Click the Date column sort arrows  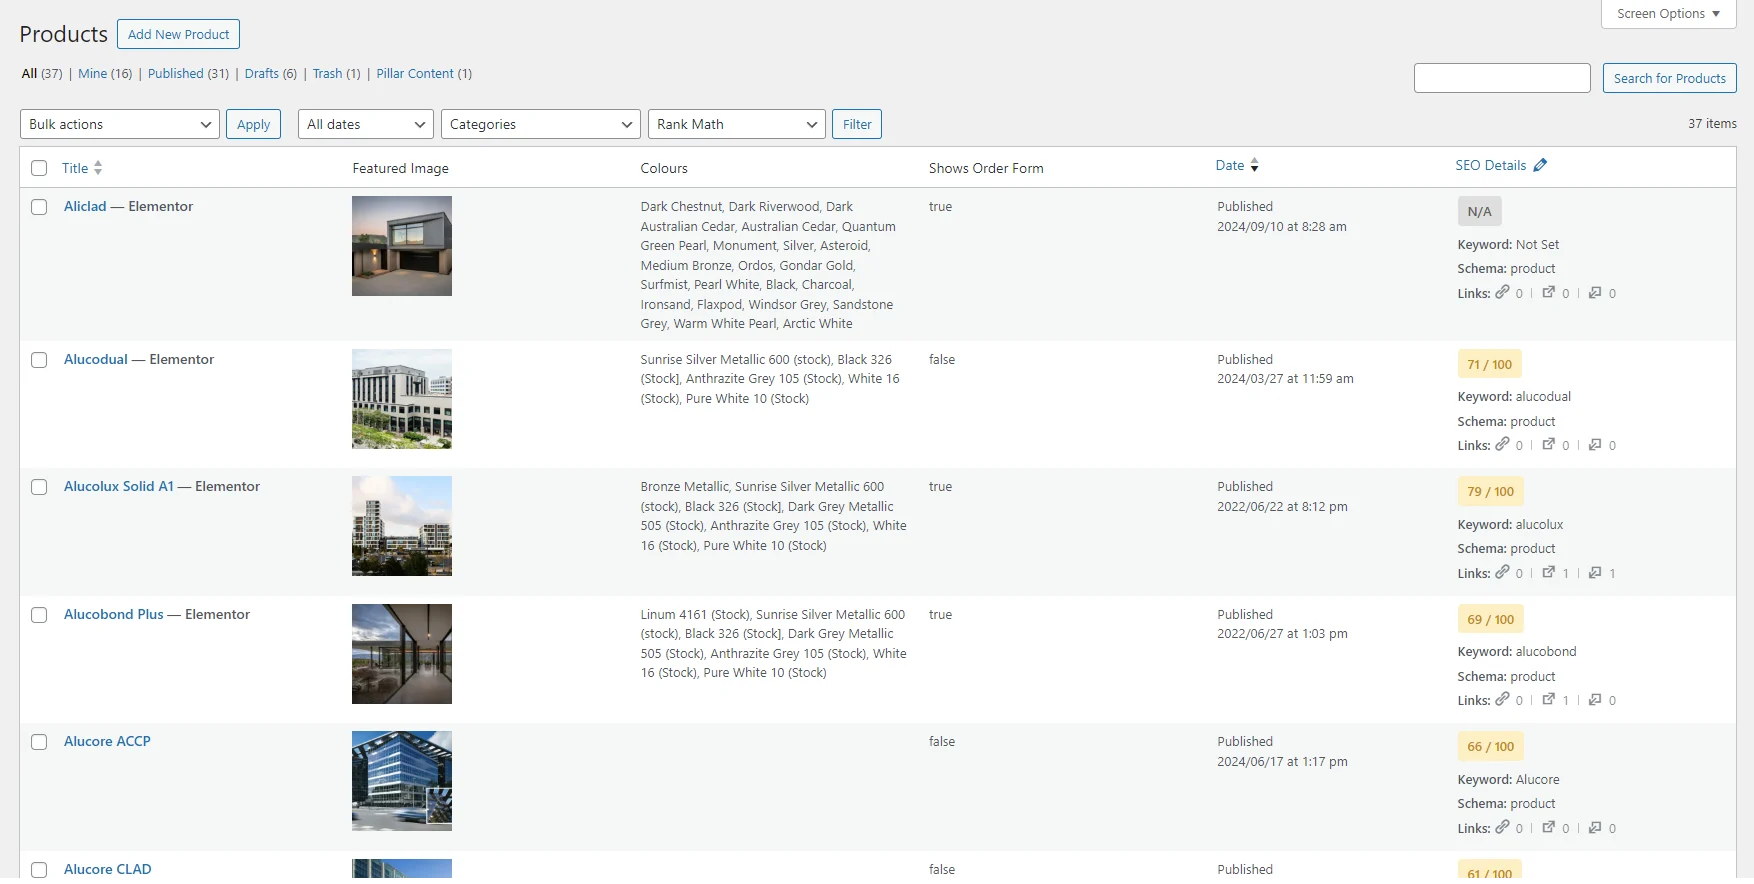pos(1254,166)
